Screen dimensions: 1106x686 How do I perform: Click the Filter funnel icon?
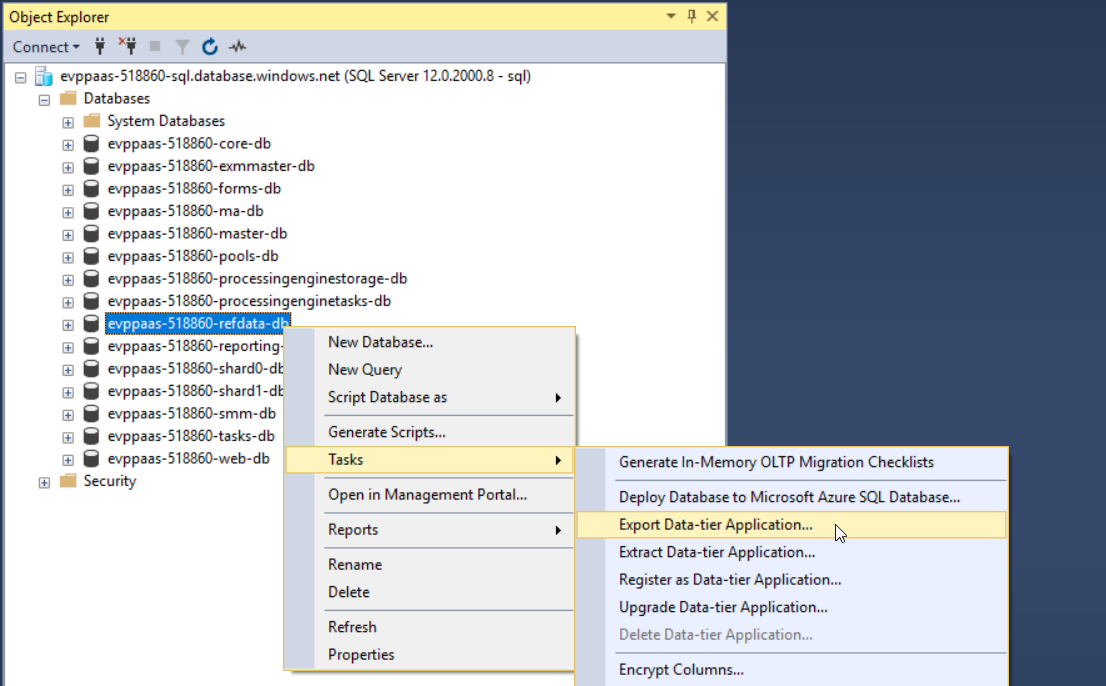(182, 47)
